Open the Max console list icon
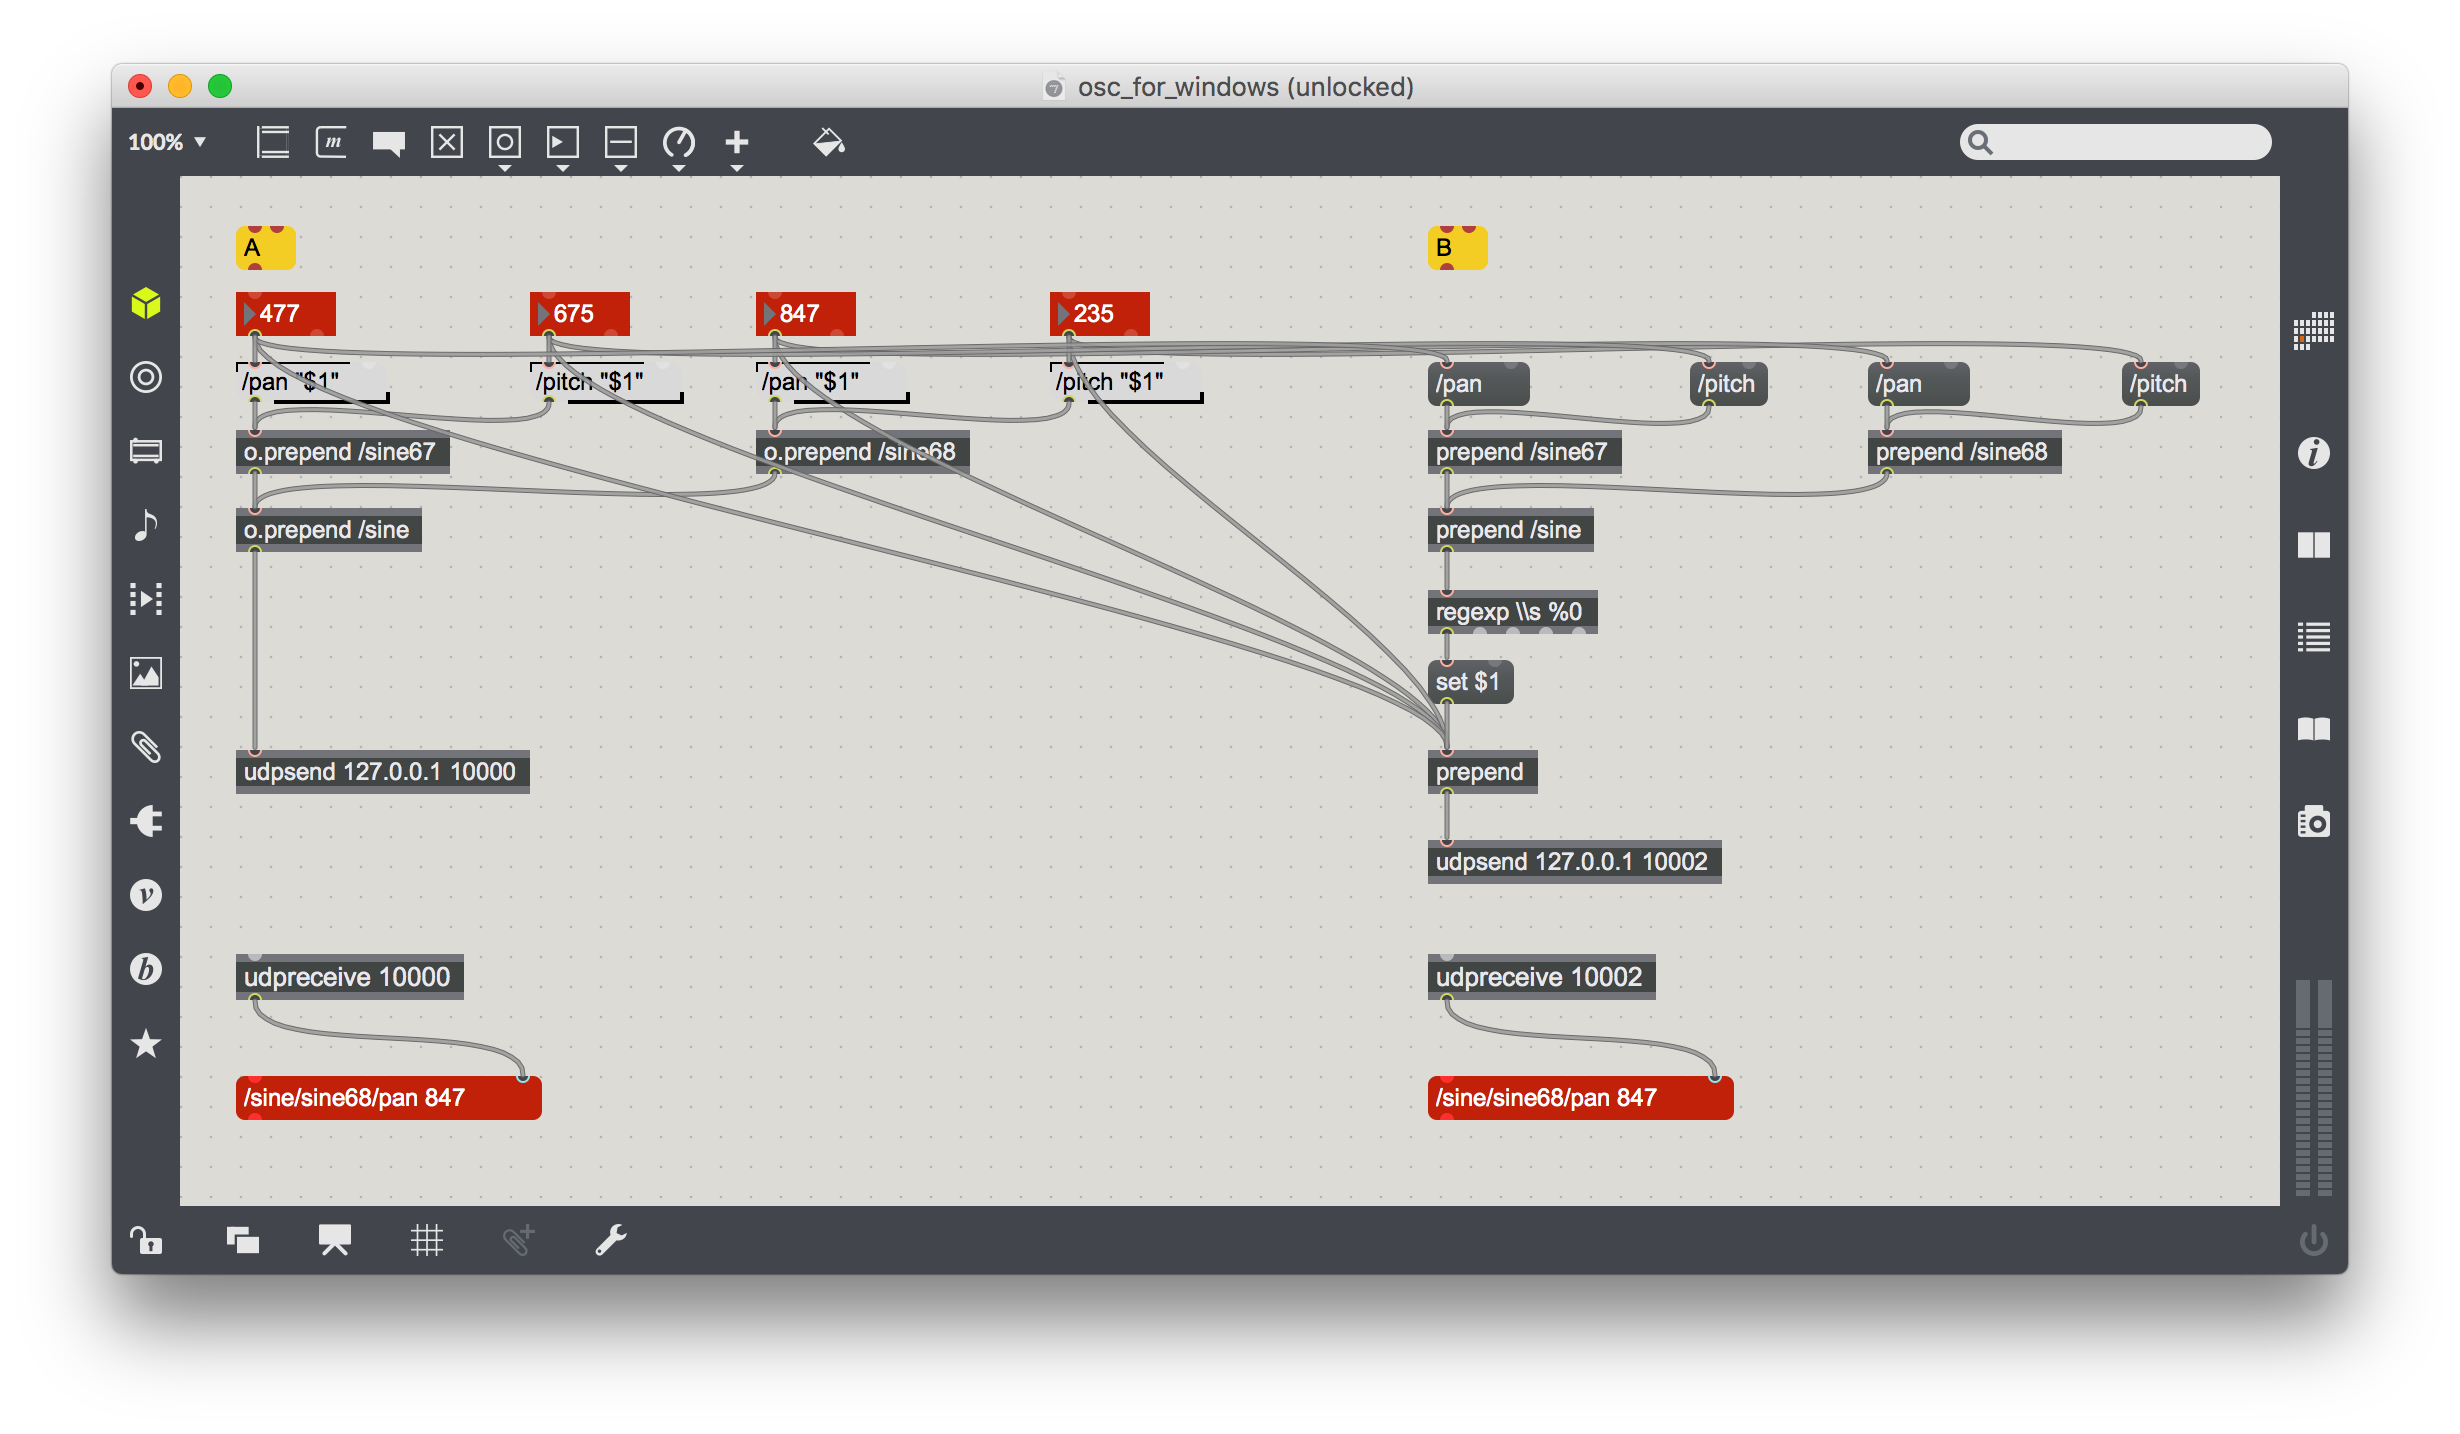This screenshot has height=1434, width=2460. (x=2313, y=637)
